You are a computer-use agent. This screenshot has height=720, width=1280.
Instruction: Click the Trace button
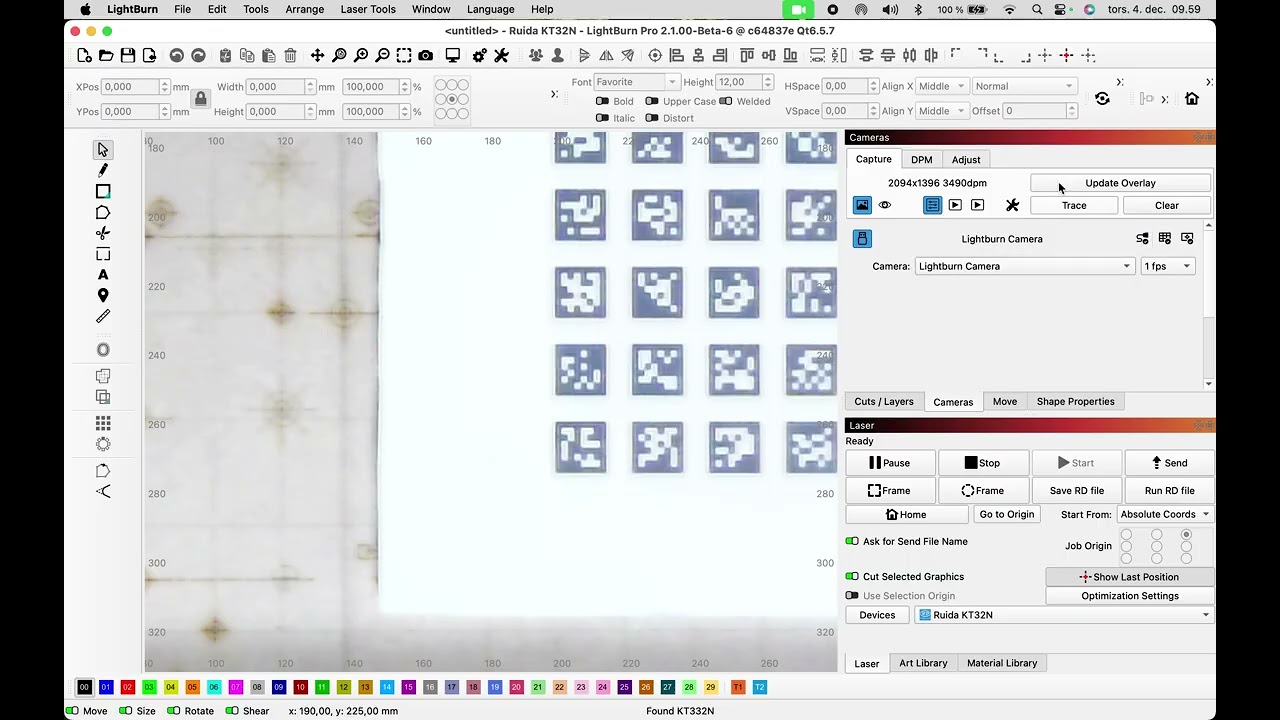click(1074, 205)
